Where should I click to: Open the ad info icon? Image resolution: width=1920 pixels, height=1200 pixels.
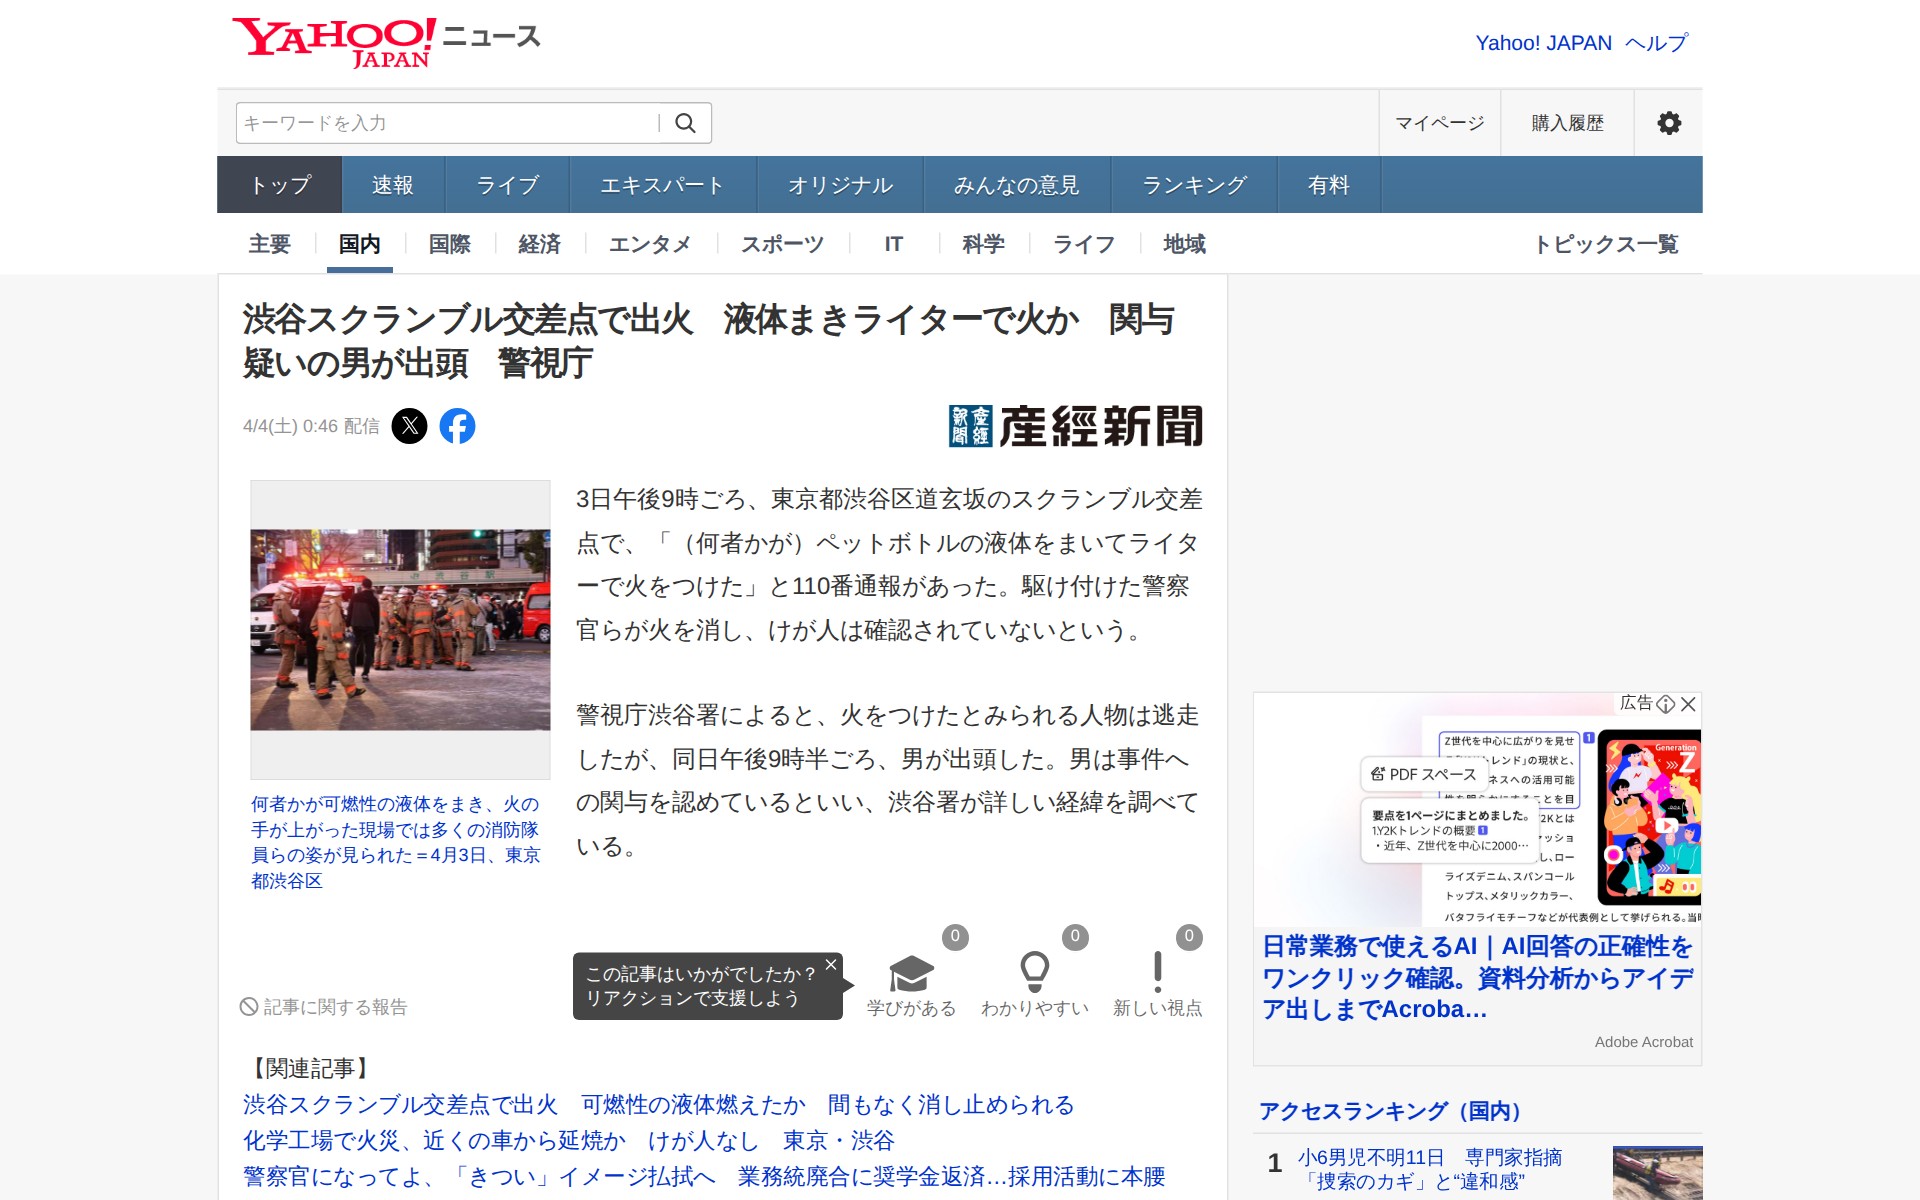tap(1665, 704)
